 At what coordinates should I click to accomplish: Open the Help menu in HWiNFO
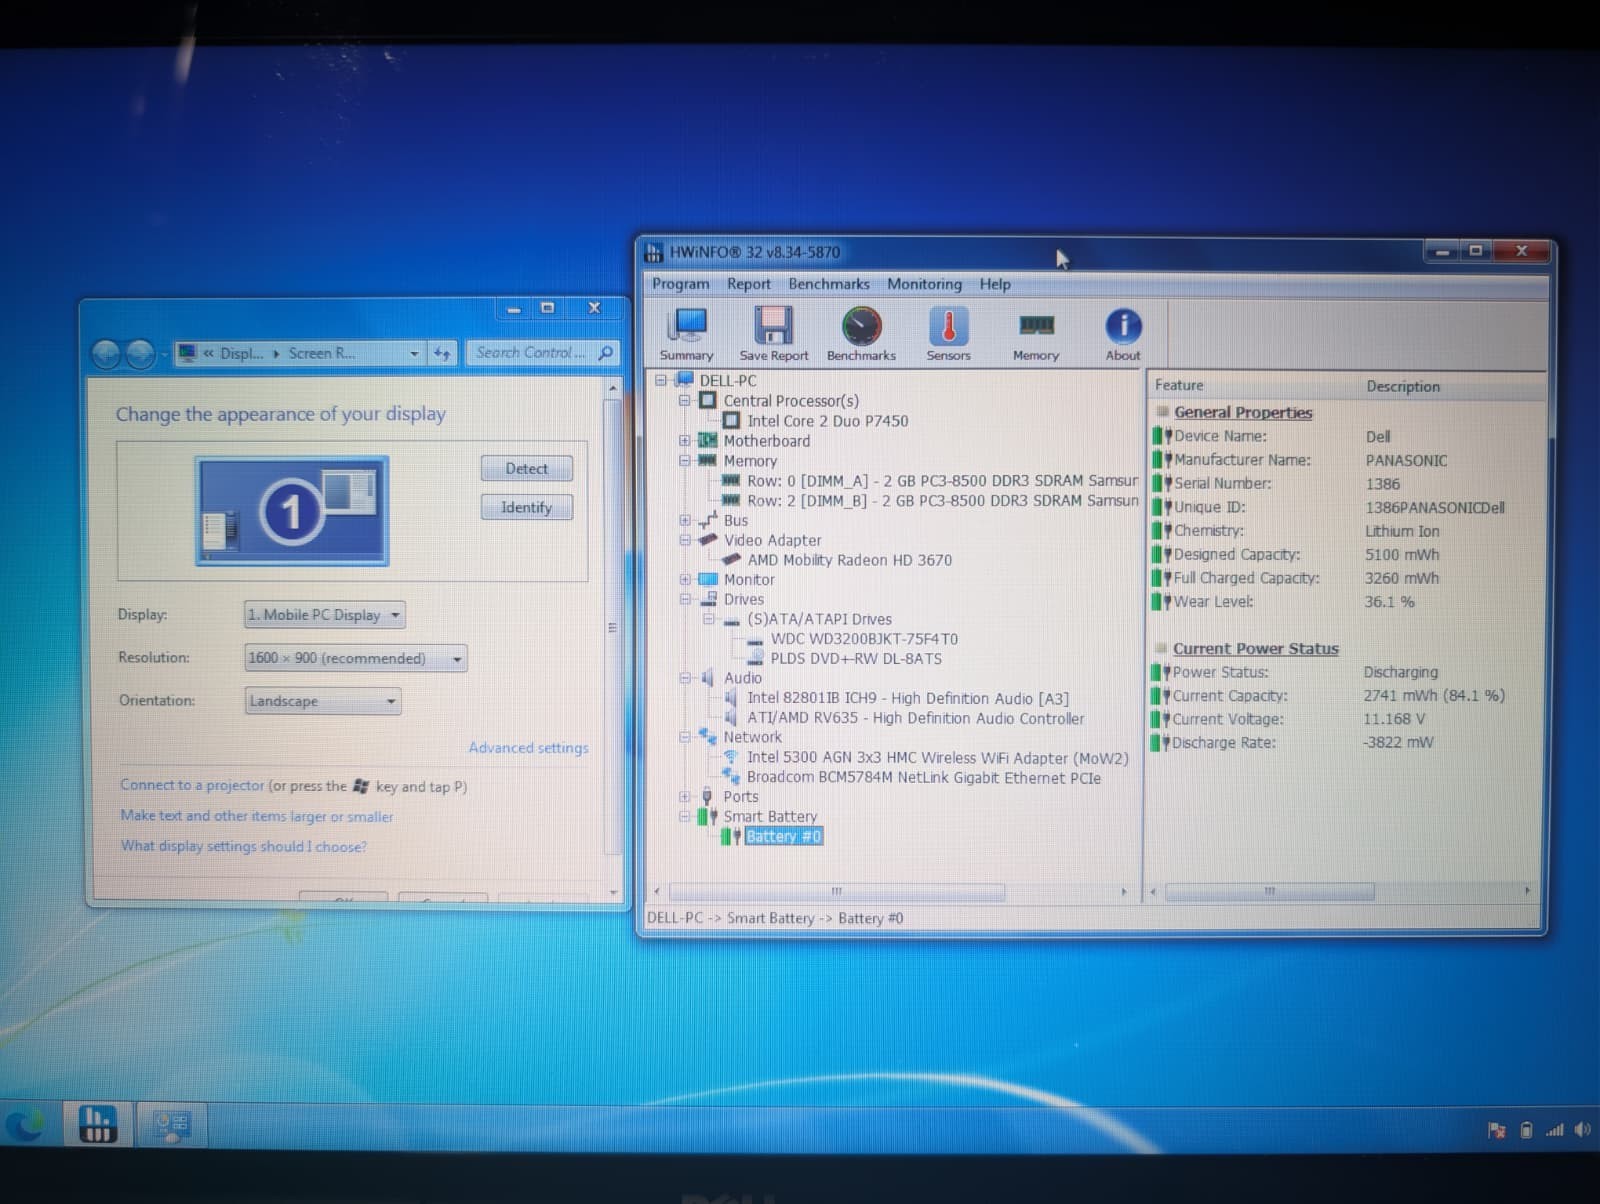point(995,284)
